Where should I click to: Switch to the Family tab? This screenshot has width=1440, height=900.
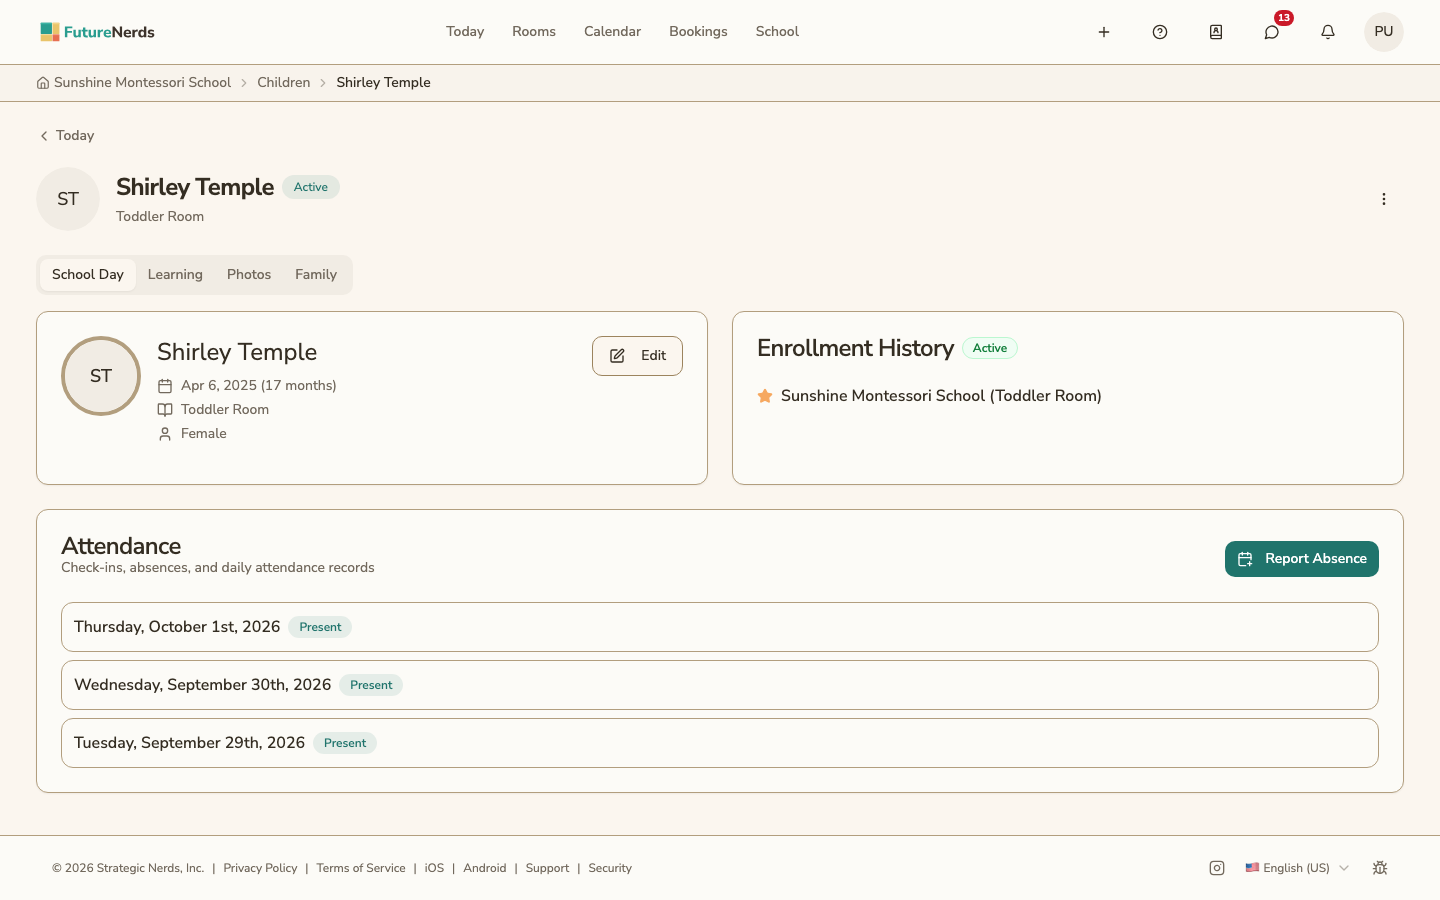click(x=316, y=275)
